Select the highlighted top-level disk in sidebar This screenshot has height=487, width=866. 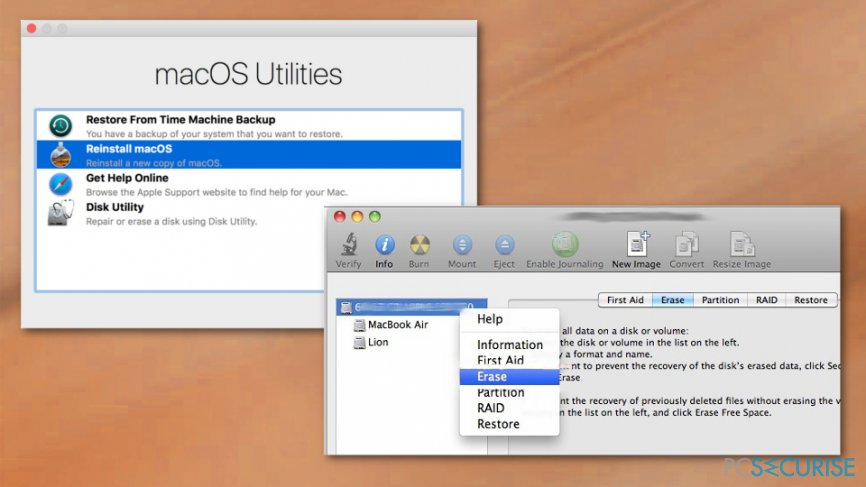point(411,307)
